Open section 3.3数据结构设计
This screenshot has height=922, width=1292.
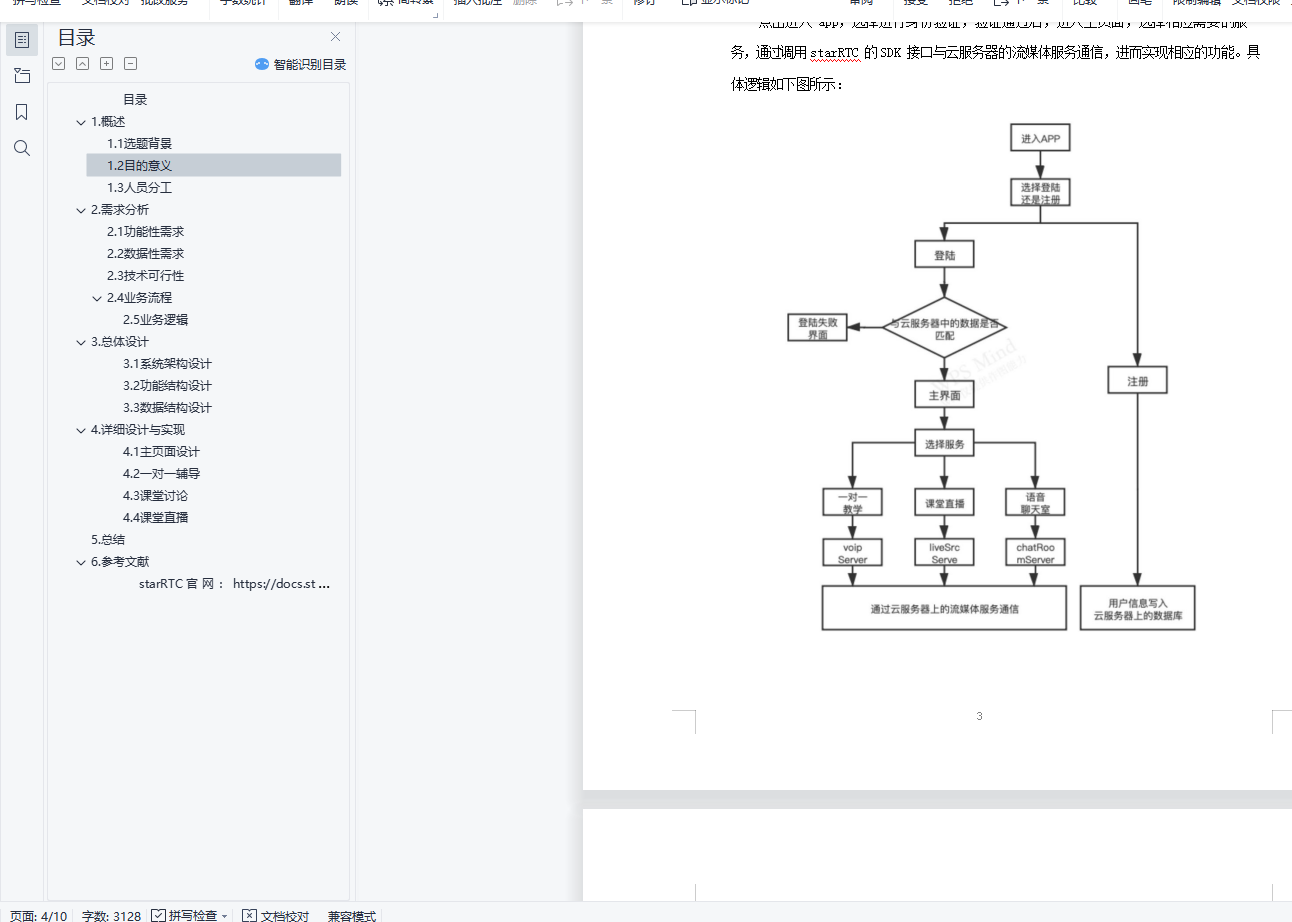(x=167, y=408)
